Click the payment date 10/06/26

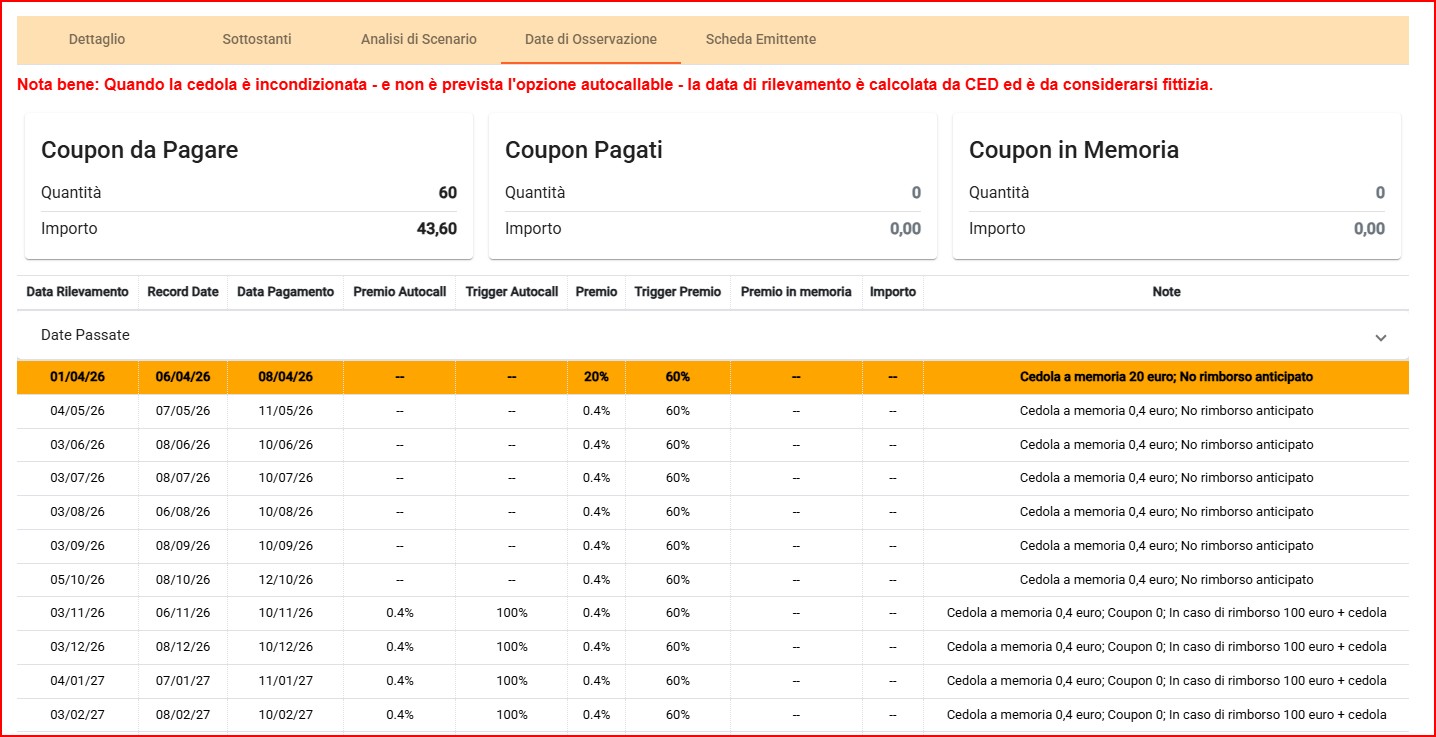pyautogui.click(x=286, y=445)
